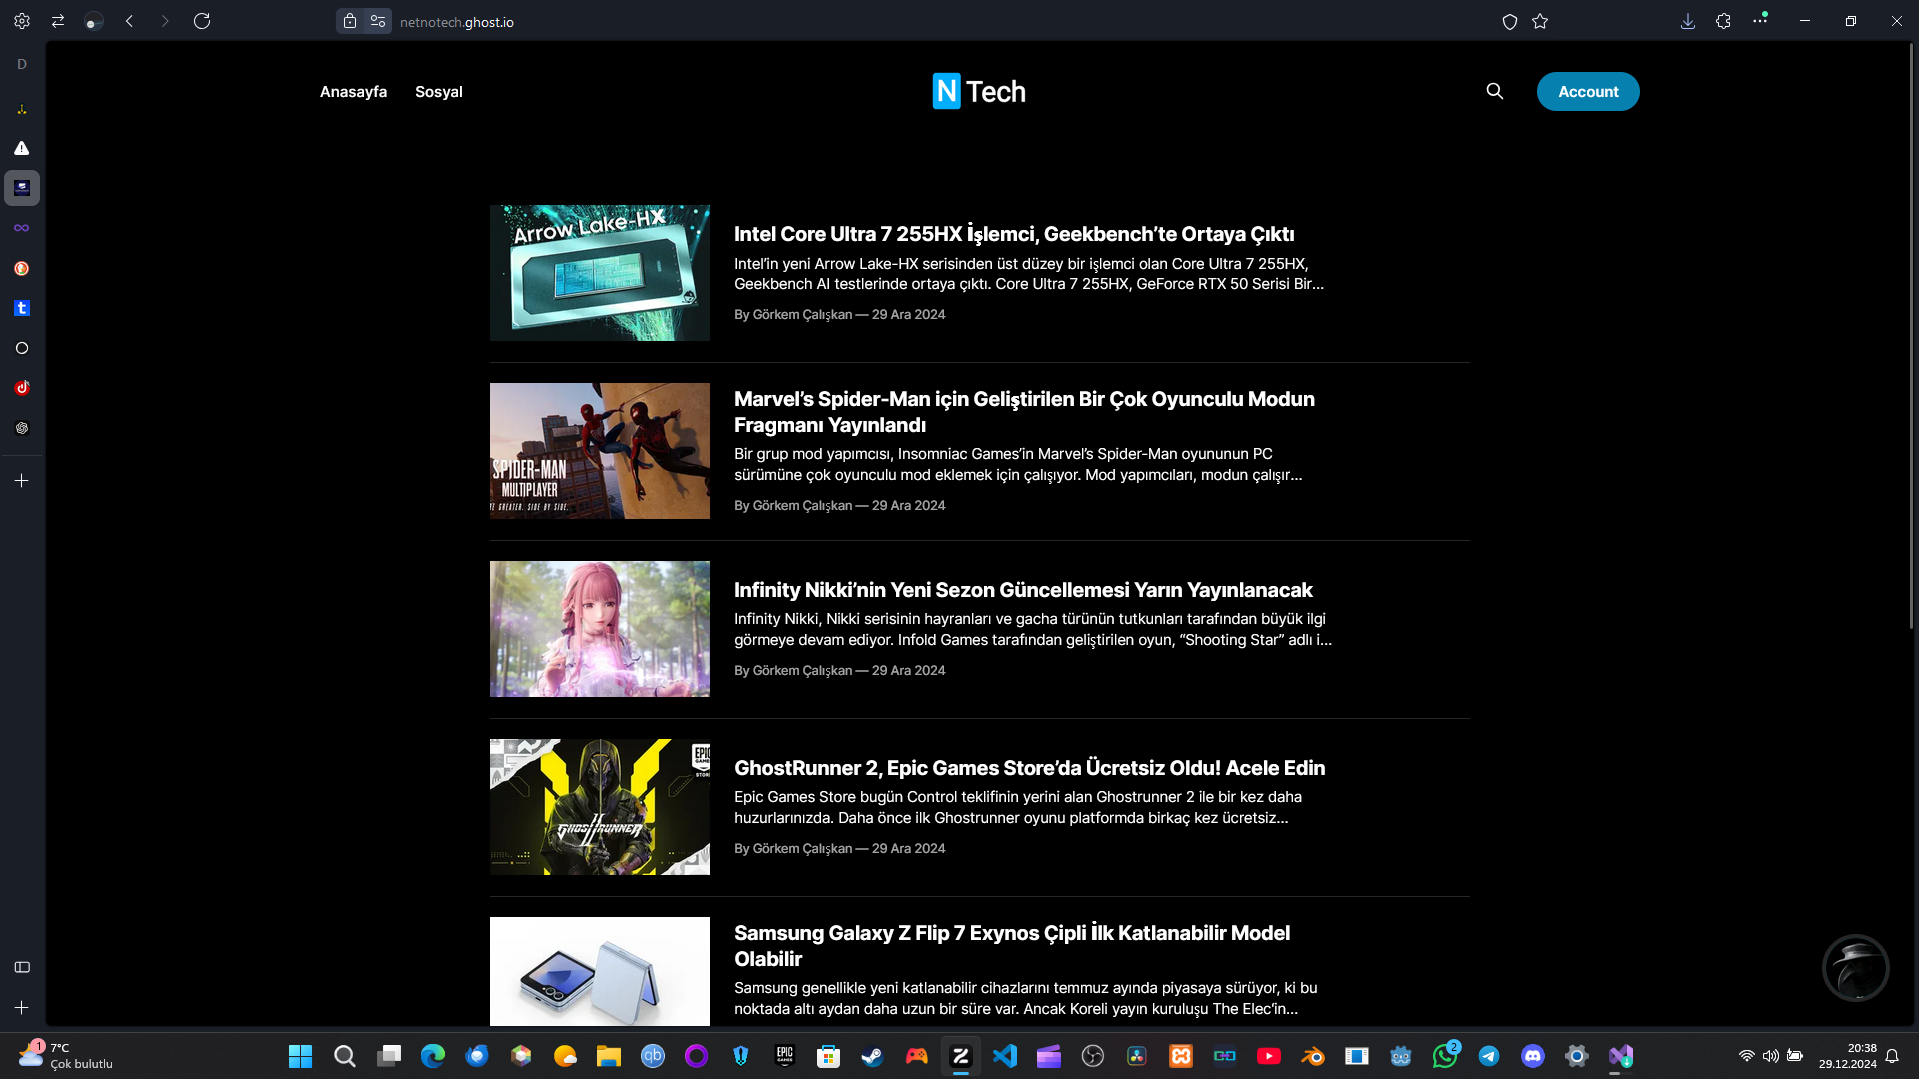Open the Infinity Nikki season update article

(1023, 590)
